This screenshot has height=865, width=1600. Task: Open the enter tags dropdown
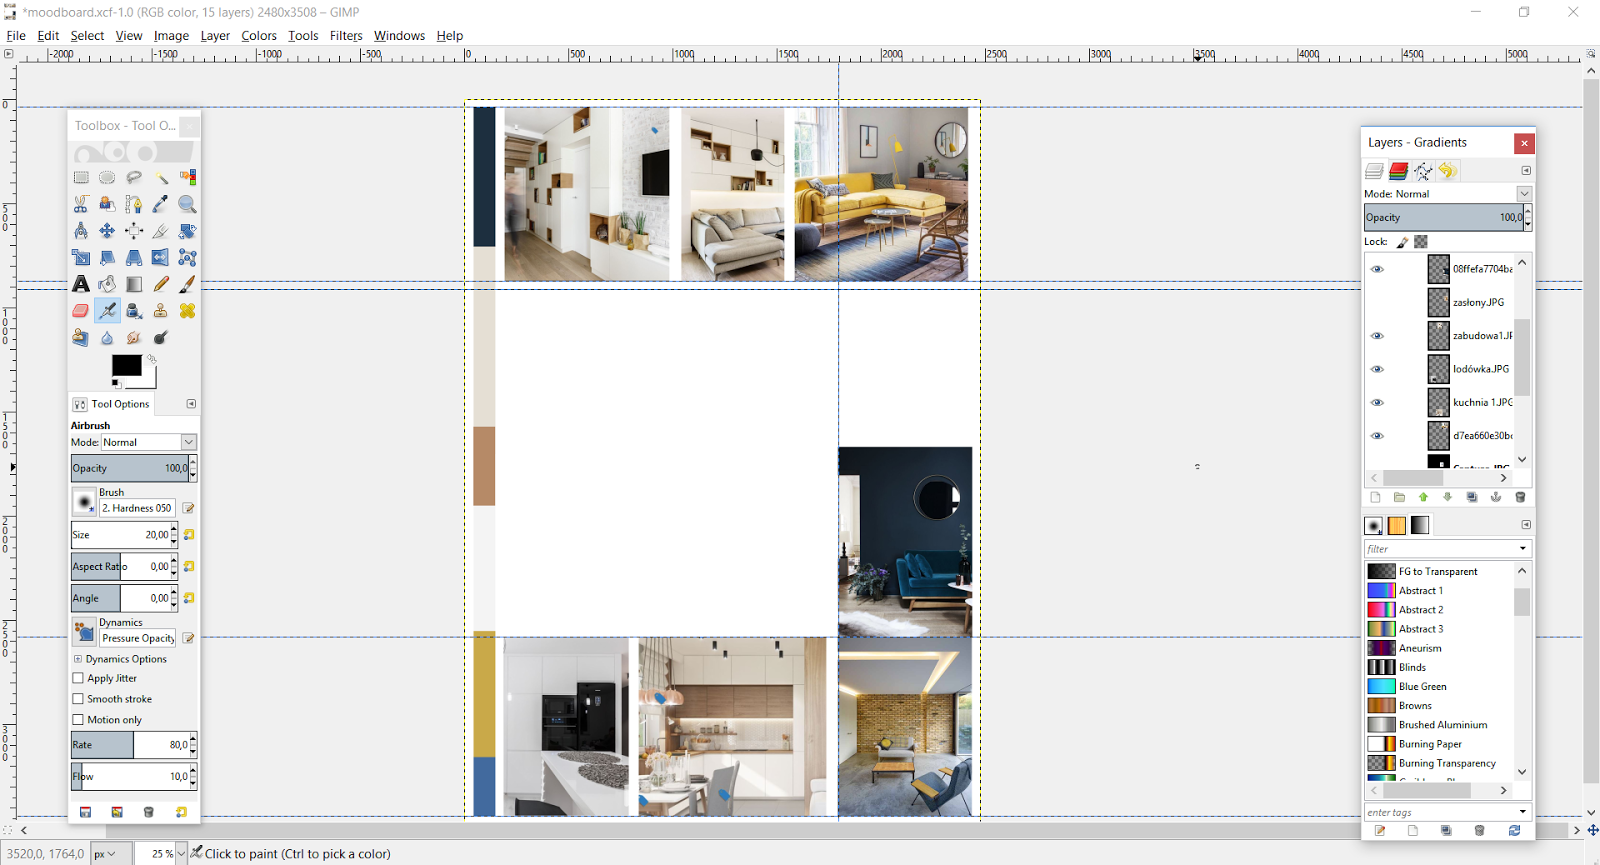(1523, 812)
